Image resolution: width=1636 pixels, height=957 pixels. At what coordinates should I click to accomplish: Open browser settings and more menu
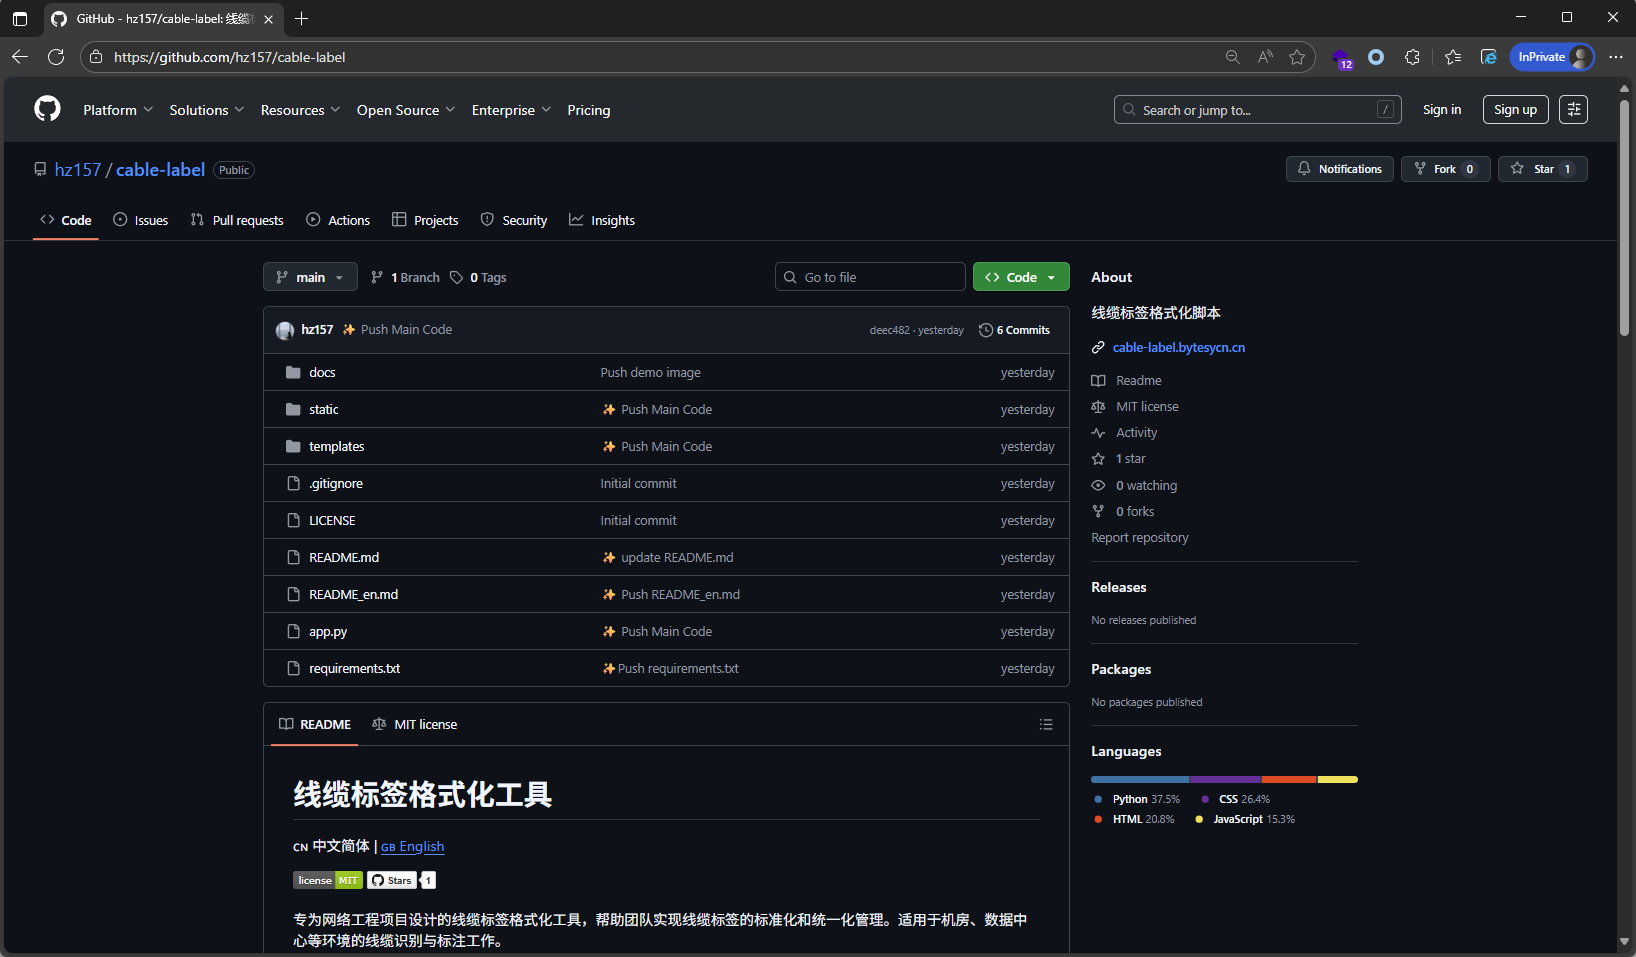tap(1615, 57)
